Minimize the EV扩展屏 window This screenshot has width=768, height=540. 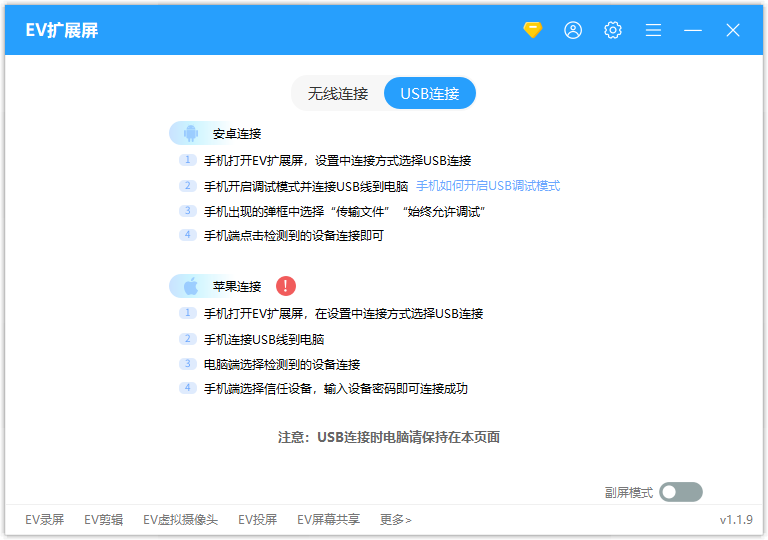point(693,30)
